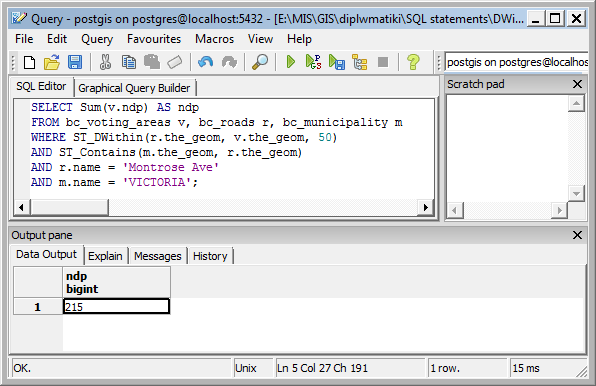Select the Data Output tab
596x386 pixels.
click(46, 254)
